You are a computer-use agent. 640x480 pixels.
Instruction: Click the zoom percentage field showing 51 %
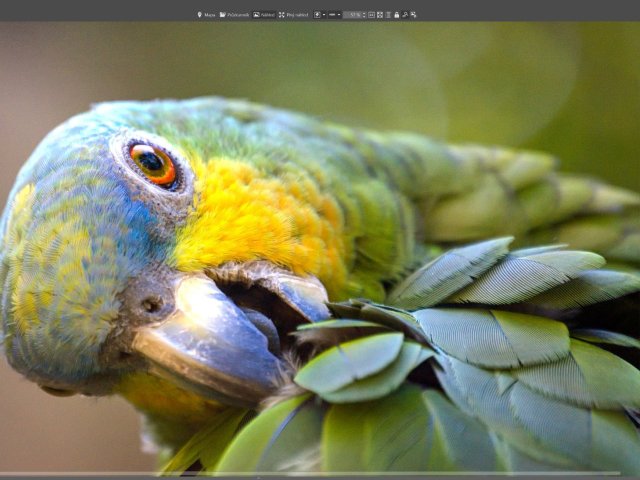[352, 15]
